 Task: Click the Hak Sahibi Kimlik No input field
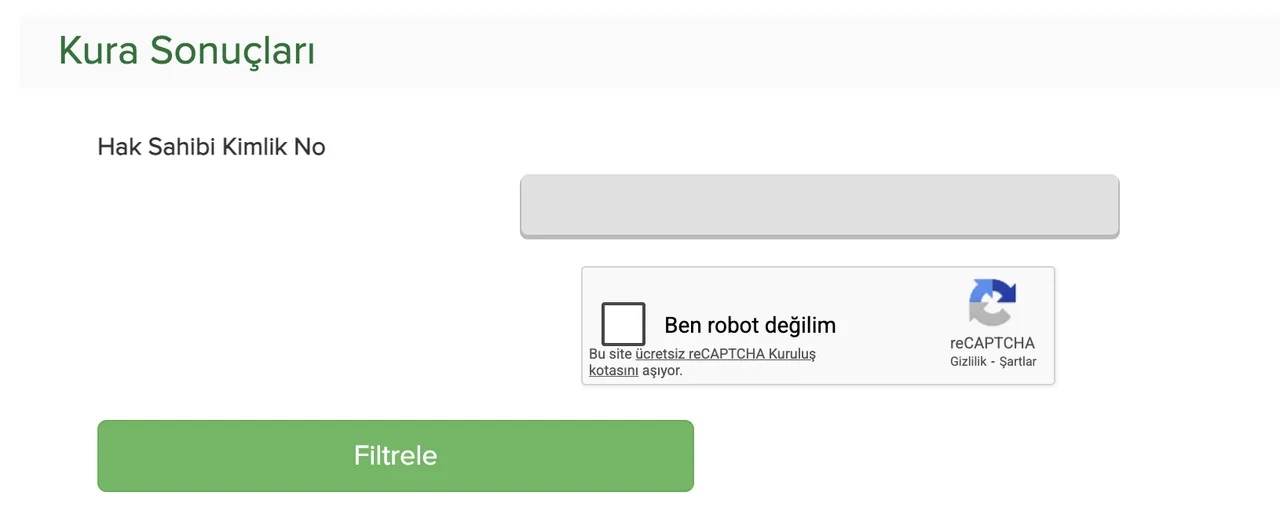tap(819, 206)
